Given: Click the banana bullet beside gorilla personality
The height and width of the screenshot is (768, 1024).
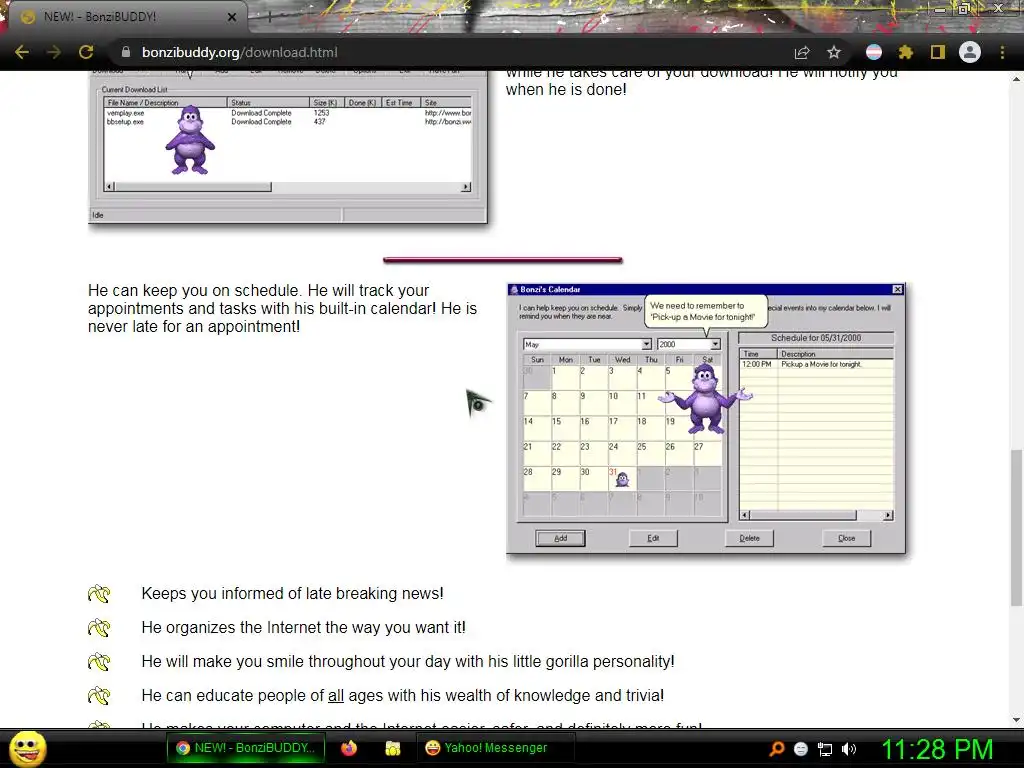Looking at the screenshot, I should point(99,662).
